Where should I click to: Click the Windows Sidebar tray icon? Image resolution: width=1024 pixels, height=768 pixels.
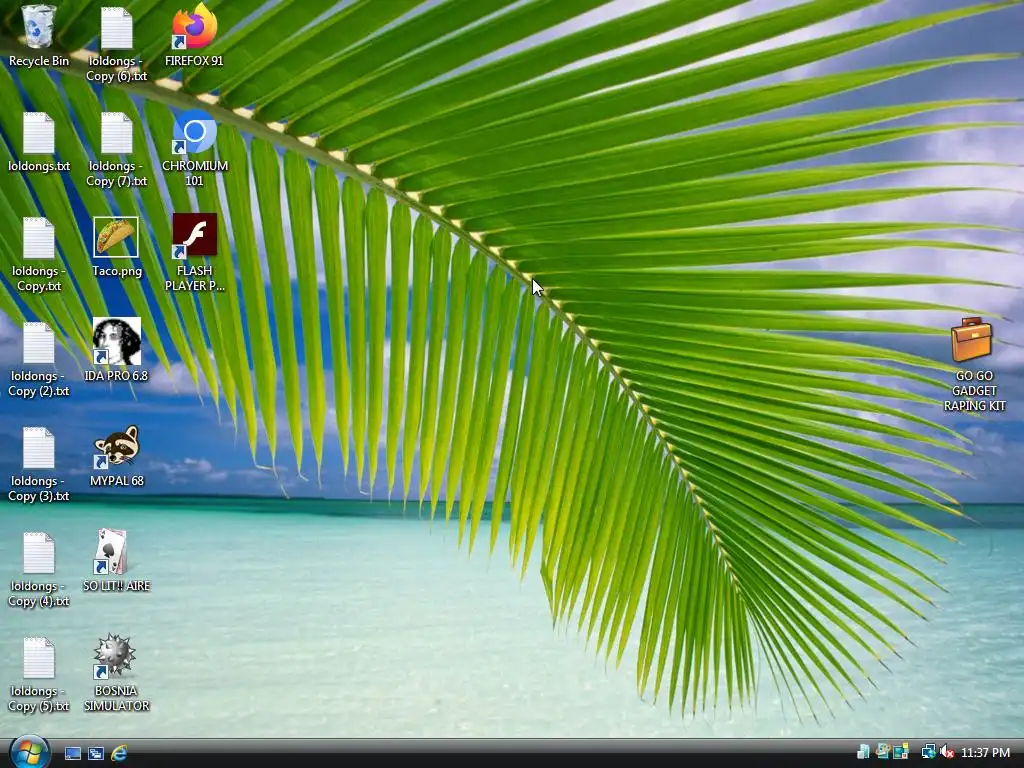[x=901, y=752]
